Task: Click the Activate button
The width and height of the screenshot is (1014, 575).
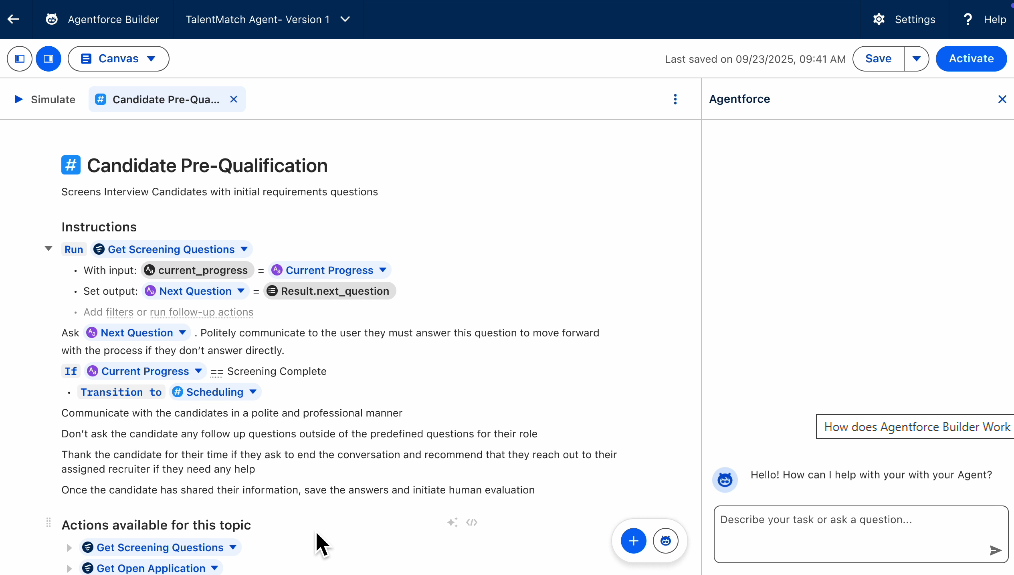Action: pyautogui.click(x=971, y=59)
